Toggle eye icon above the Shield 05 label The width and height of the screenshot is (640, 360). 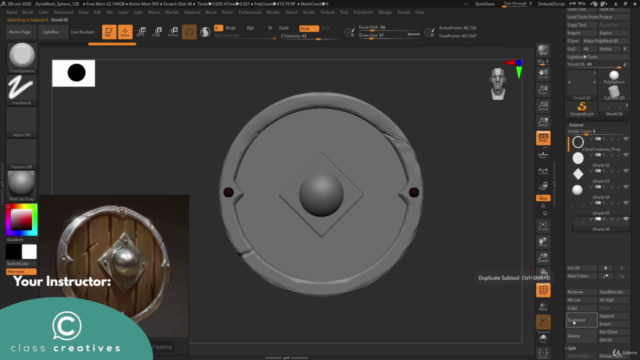(x=626, y=203)
